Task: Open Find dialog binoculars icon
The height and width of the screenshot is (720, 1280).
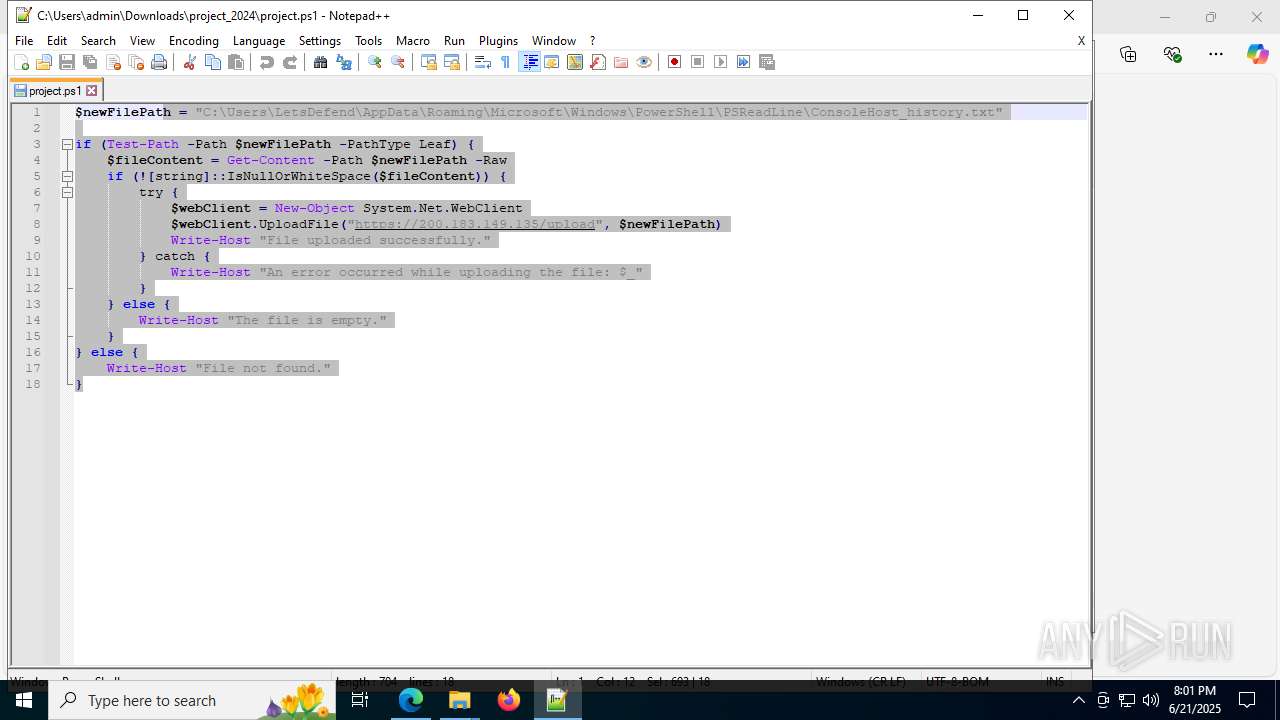Action: (320, 62)
